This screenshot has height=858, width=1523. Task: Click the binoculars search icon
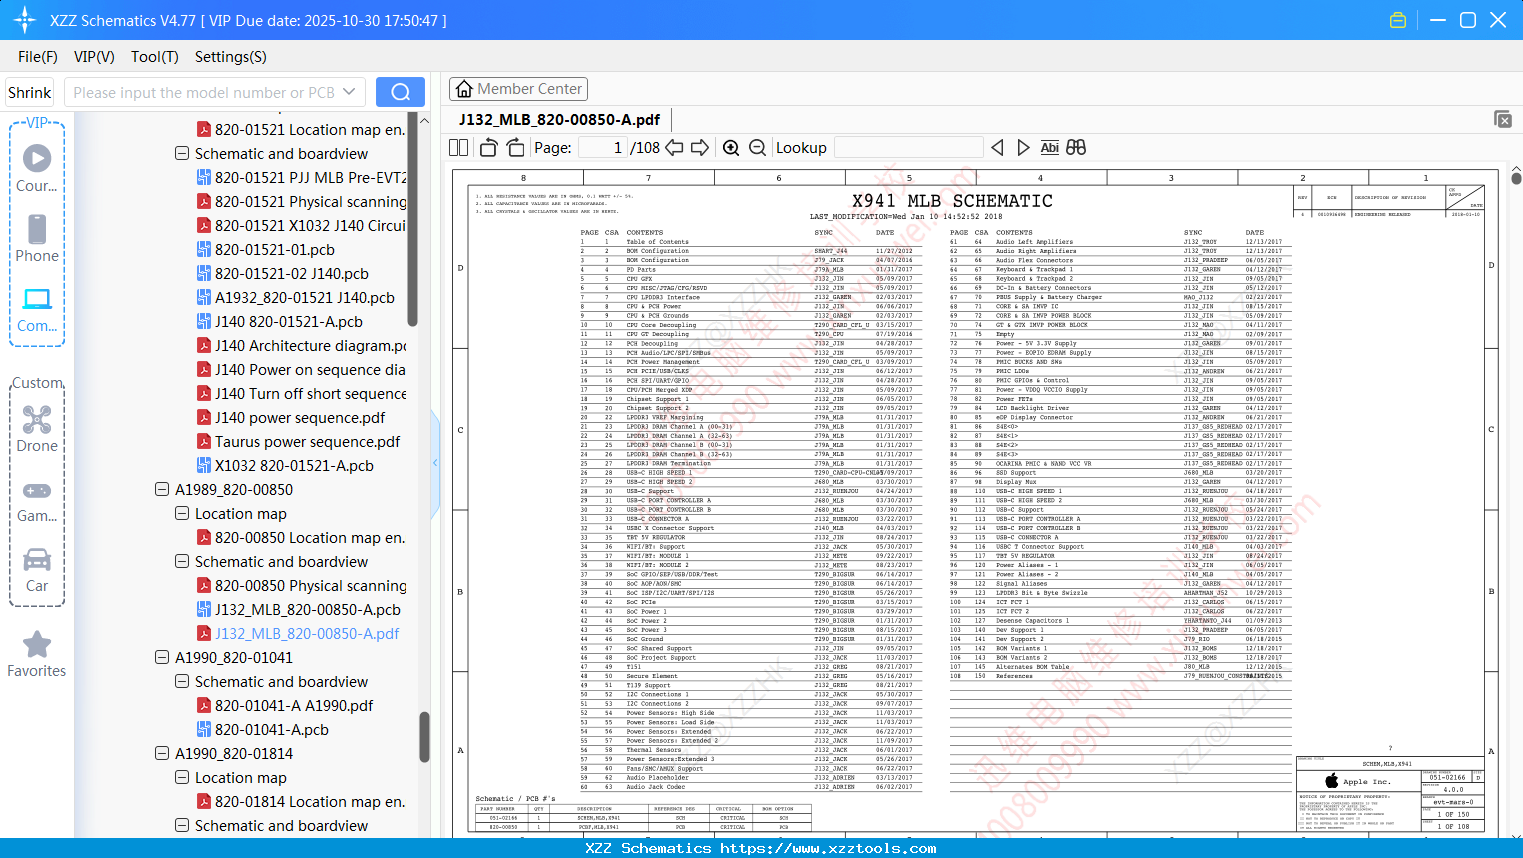(x=1076, y=148)
